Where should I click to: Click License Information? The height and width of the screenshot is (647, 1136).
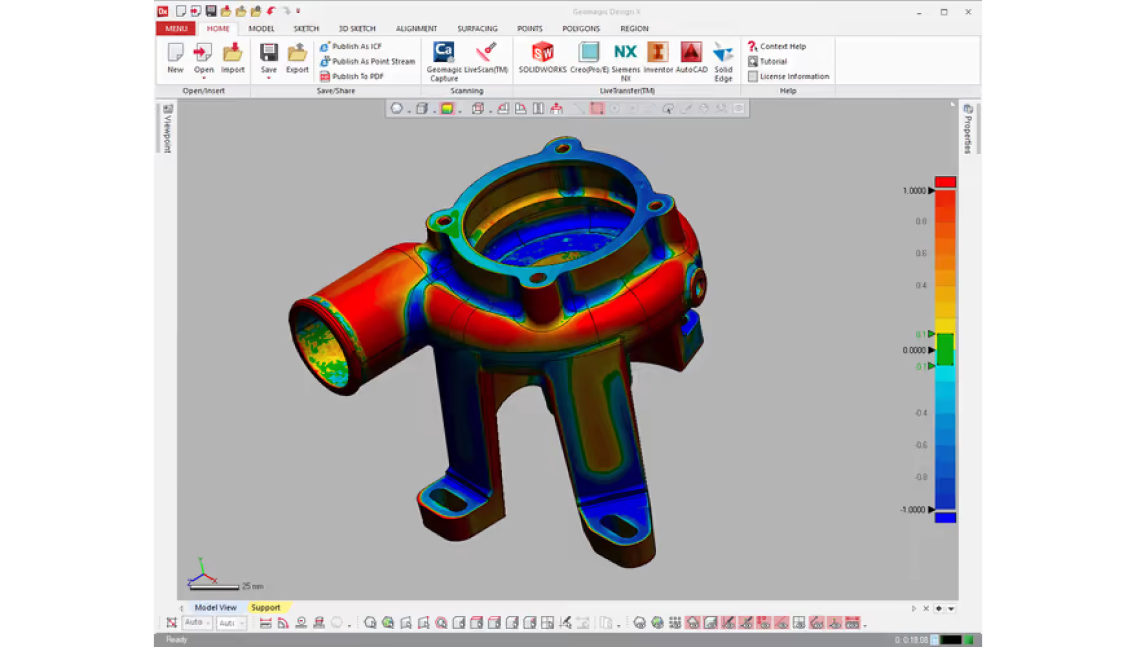pos(788,76)
